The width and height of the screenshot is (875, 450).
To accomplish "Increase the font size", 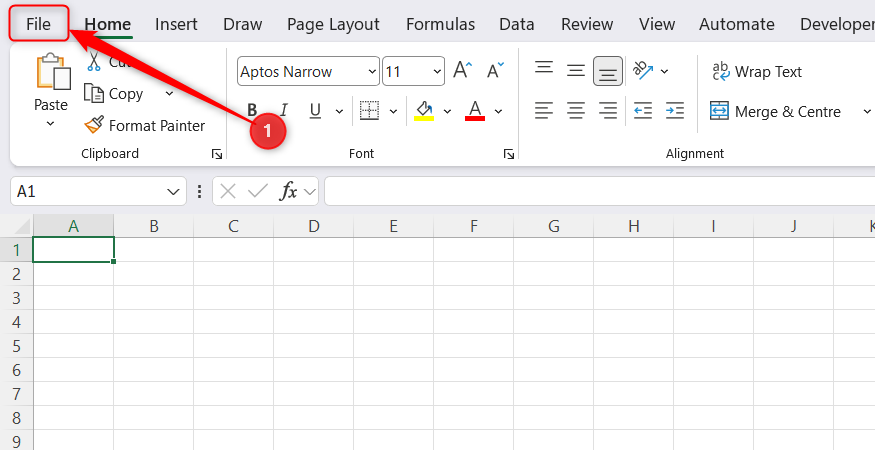I will [x=463, y=71].
